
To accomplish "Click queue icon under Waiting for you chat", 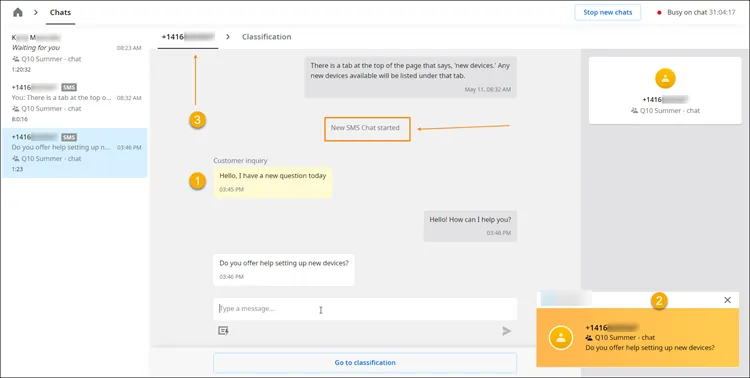I will coord(16,59).
